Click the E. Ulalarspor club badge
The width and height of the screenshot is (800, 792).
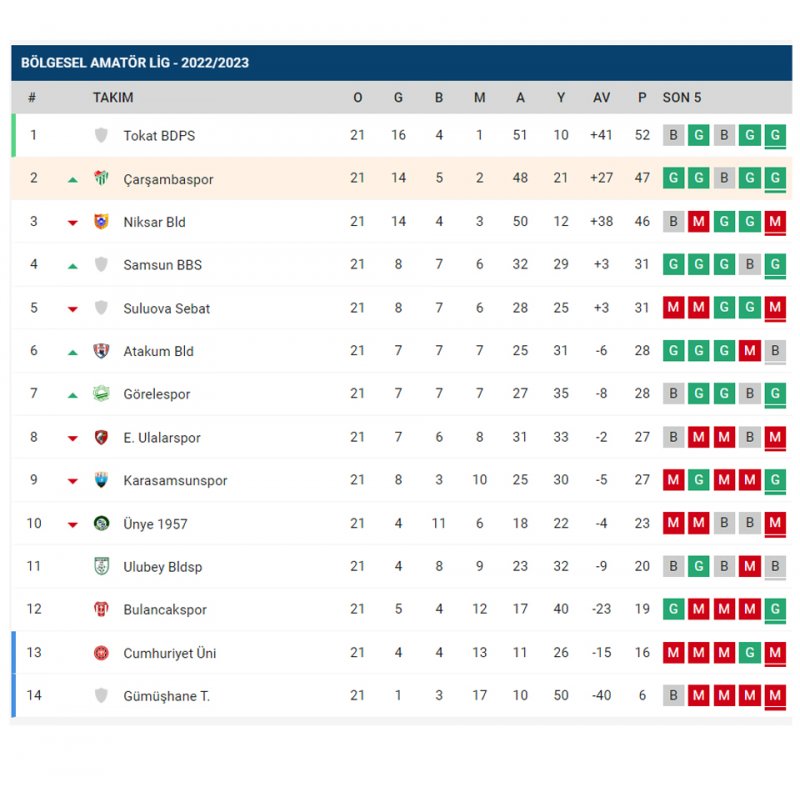point(101,437)
